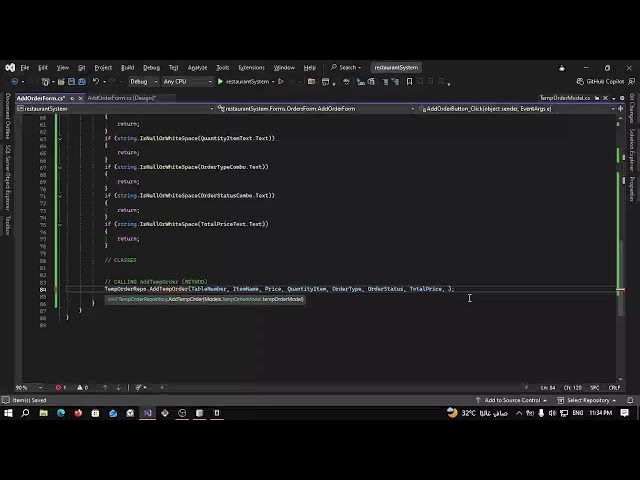The width and height of the screenshot is (640, 480).
Task: Open the File menu
Action: [x=25, y=67]
